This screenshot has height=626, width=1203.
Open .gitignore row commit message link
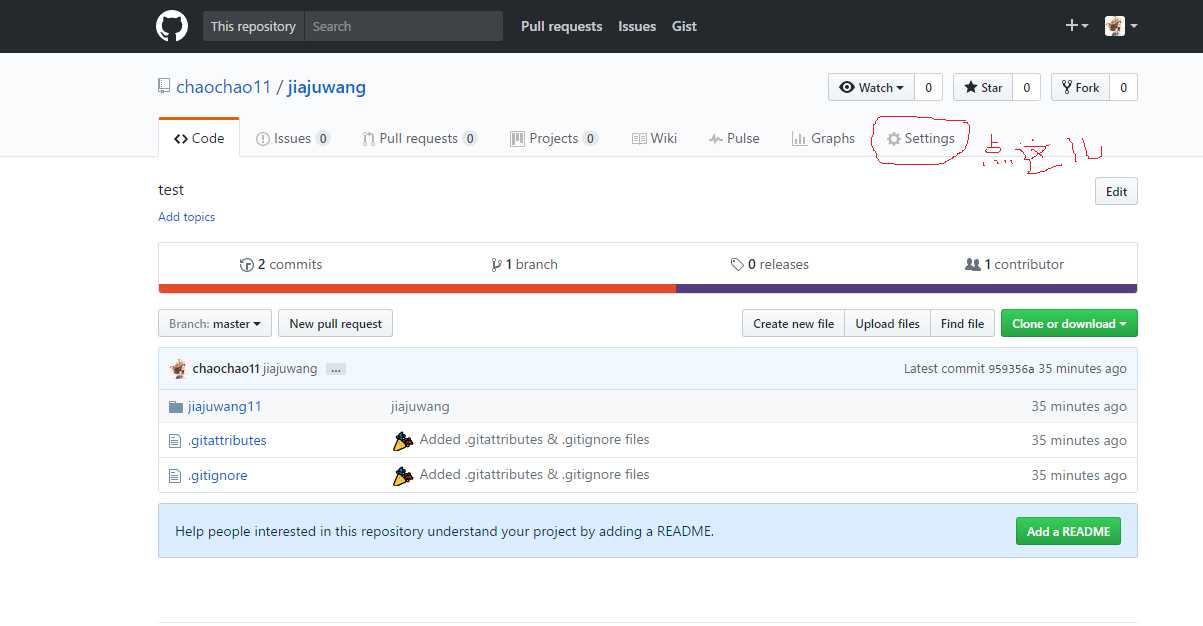pyautogui.click(x=535, y=475)
